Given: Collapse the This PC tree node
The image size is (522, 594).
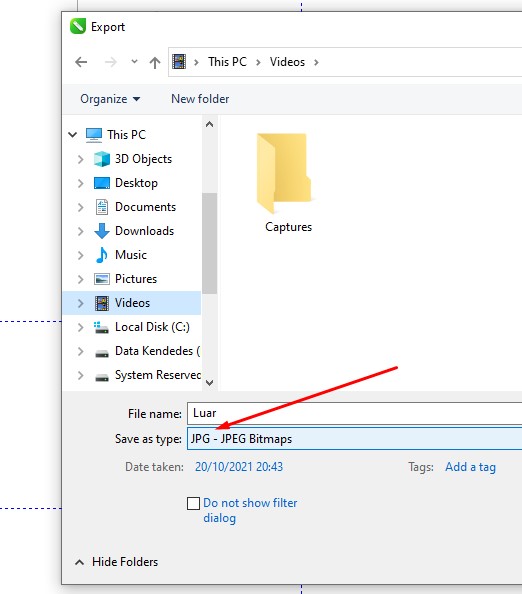Looking at the screenshot, I should tap(73, 134).
